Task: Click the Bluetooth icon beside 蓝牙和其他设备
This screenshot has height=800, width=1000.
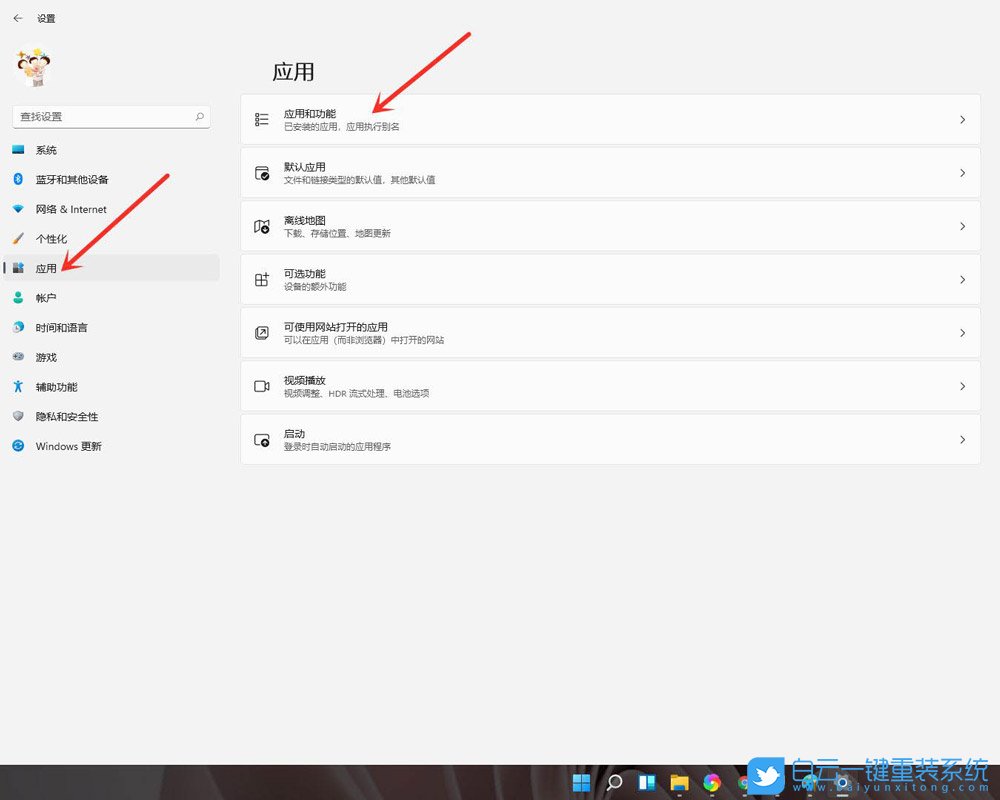Action: [18, 180]
